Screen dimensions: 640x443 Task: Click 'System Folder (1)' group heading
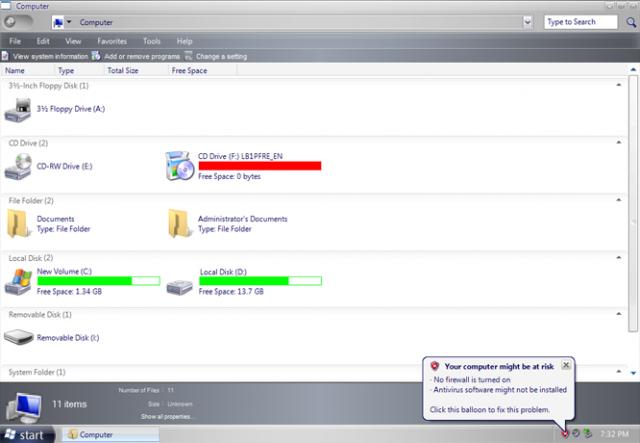click(x=37, y=372)
